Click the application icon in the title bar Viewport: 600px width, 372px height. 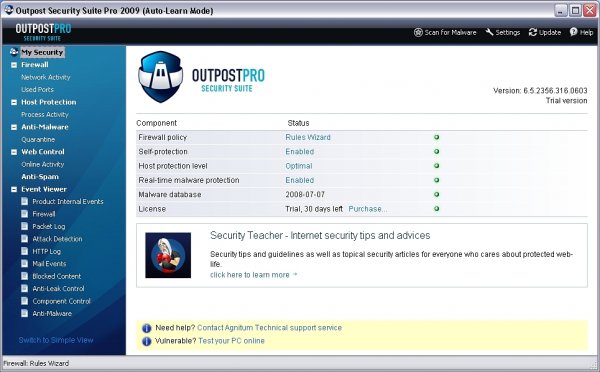(8, 10)
